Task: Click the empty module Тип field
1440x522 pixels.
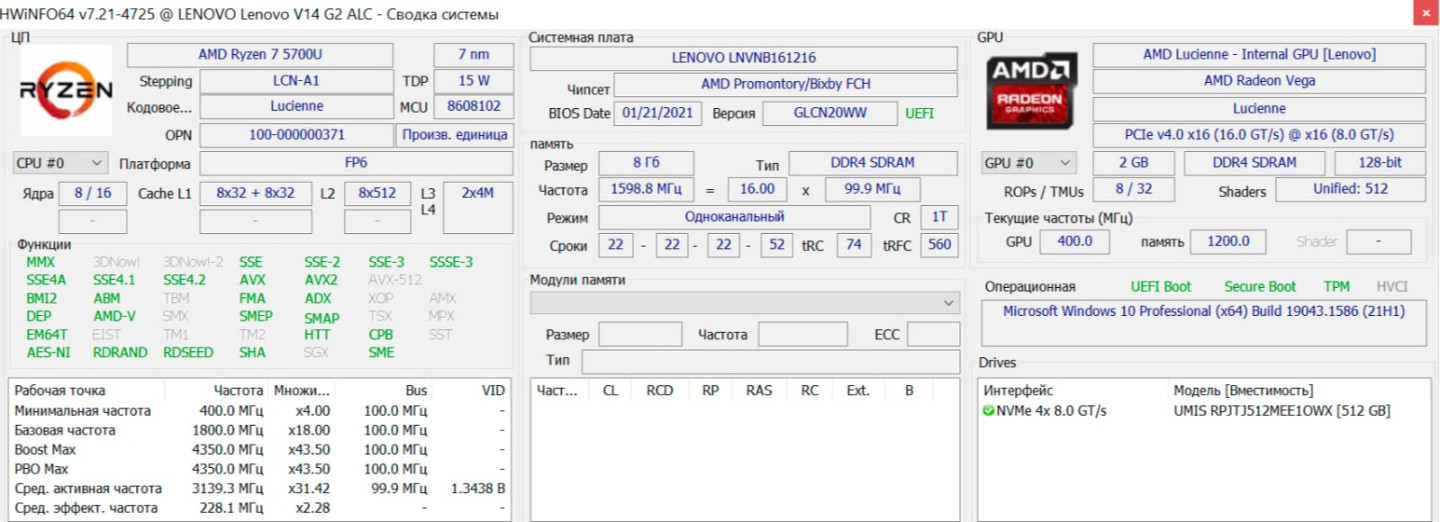Action: [770, 360]
